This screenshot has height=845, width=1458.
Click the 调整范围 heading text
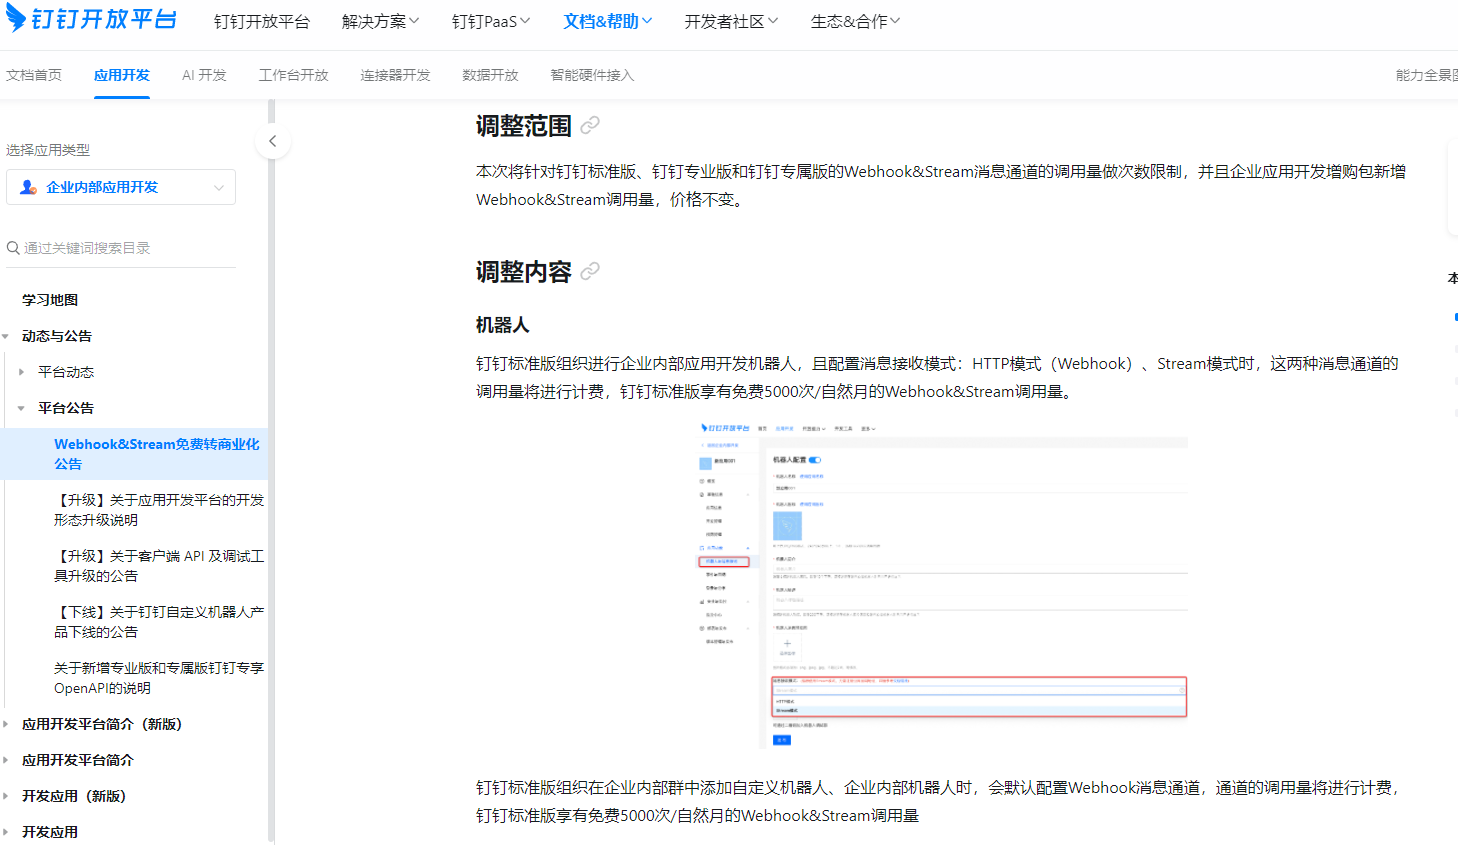point(524,126)
